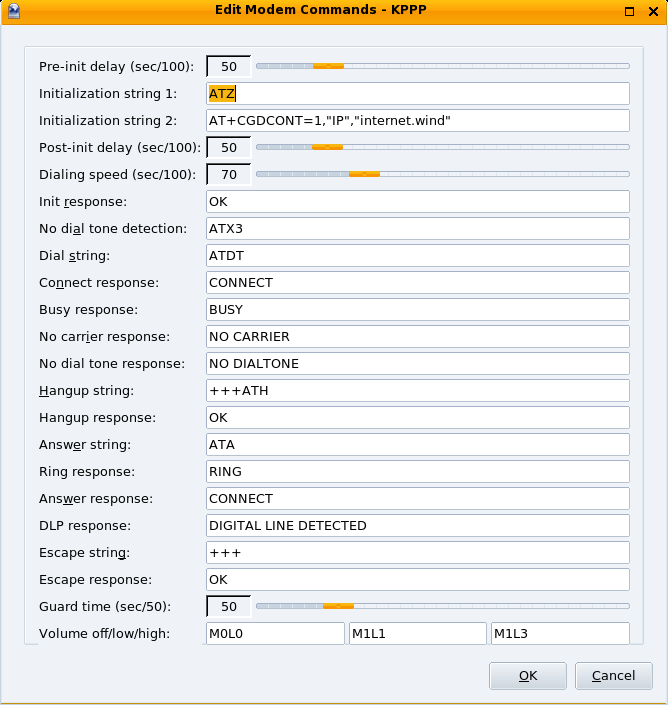Click the 'Guard time (sec/50):' label
Viewport: 668px width, 705px height.
tap(105, 607)
